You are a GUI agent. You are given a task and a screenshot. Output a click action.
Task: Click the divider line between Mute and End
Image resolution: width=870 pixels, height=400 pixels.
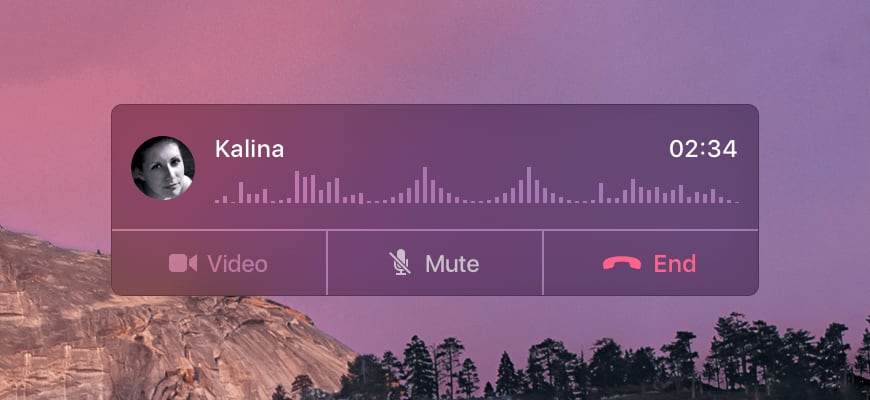pyautogui.click(x=543, y=262)
